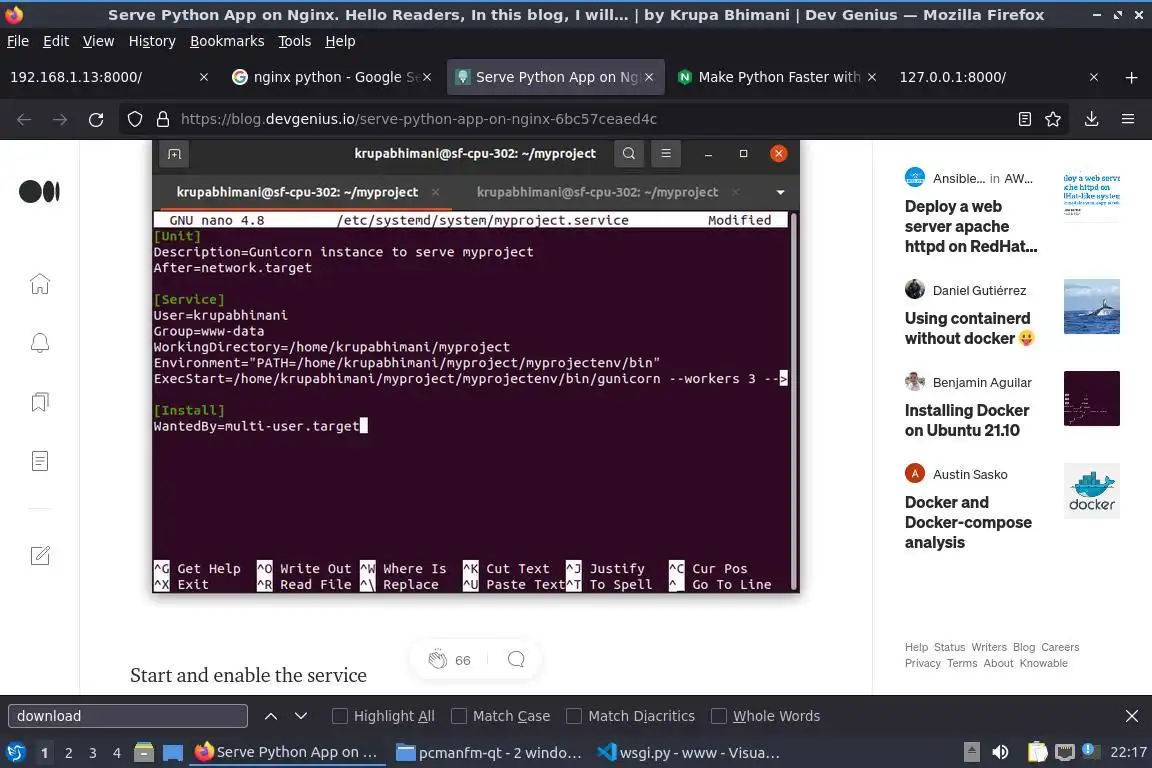Bookmark this page with star

(1053, 119)
